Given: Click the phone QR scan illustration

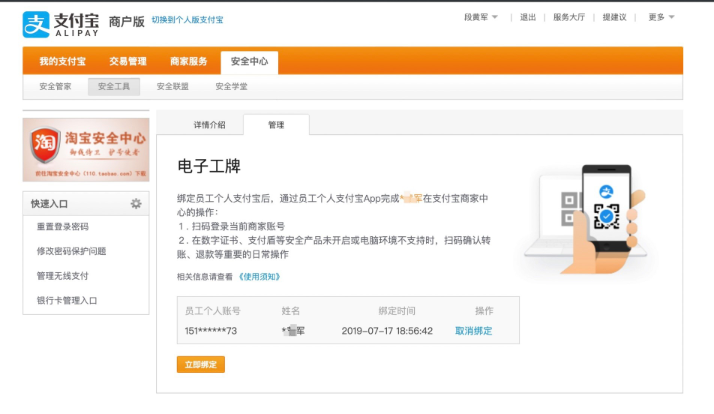Looking at the screenshot, I should [586, 220].
